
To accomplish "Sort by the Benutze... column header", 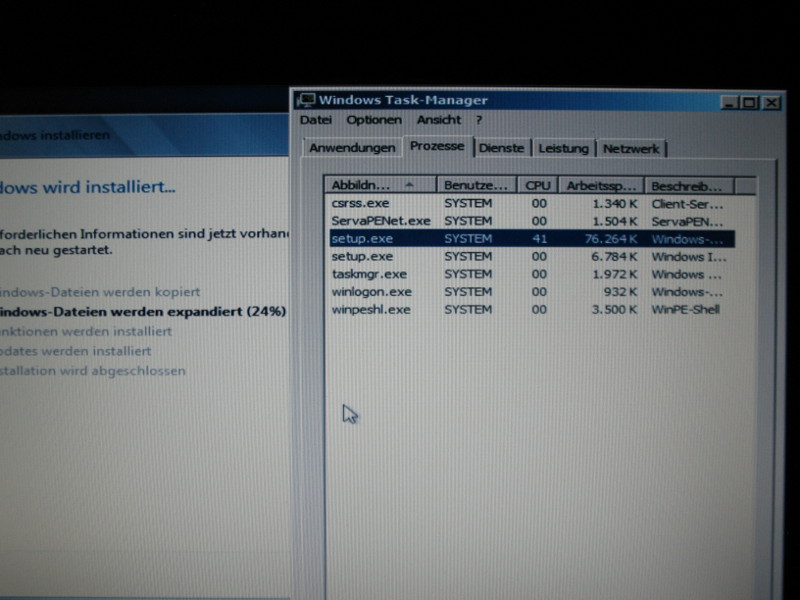I will pyautogui.click(x=476, y=185).
